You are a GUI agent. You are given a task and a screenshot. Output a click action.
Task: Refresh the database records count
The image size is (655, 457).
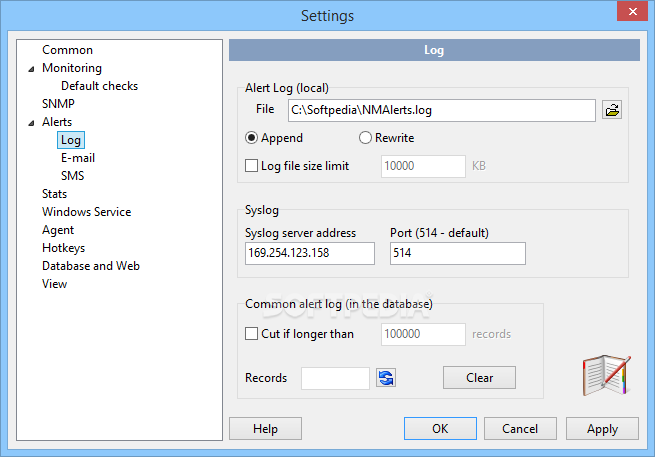coord(386,378)
